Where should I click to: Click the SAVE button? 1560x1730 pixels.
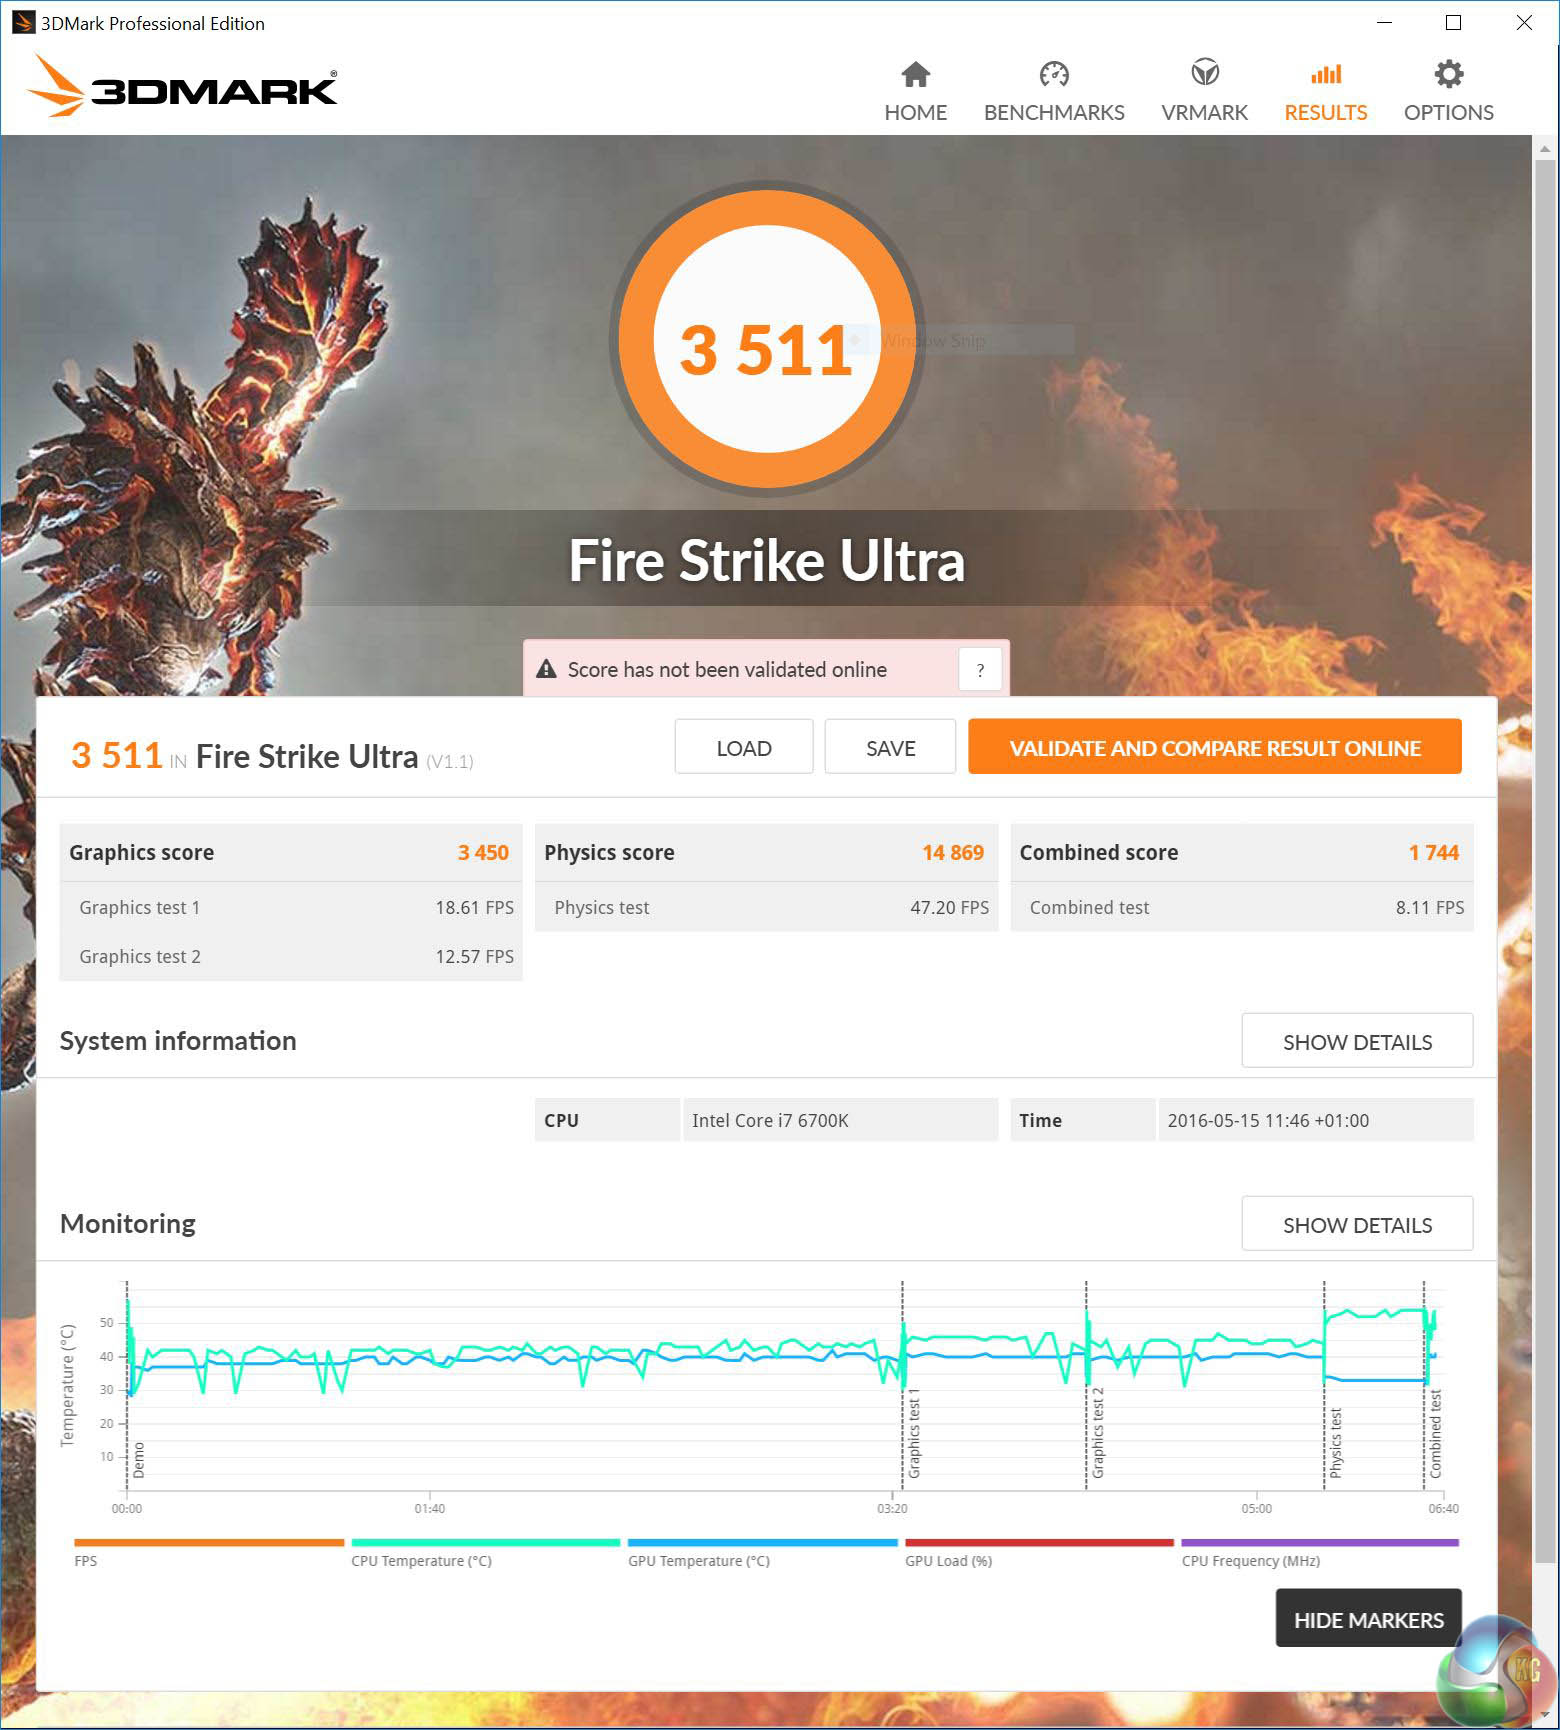tap(890, 747)
